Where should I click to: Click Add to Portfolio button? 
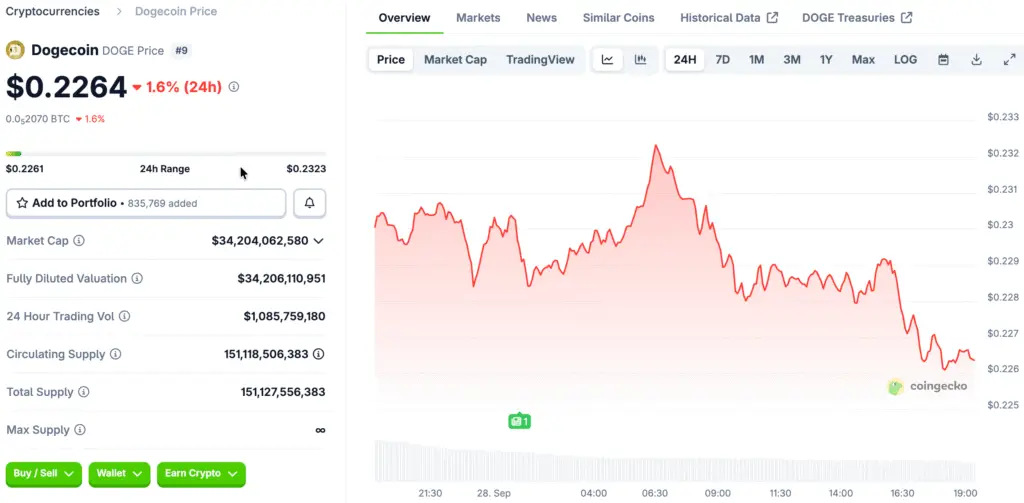(146, 203)
